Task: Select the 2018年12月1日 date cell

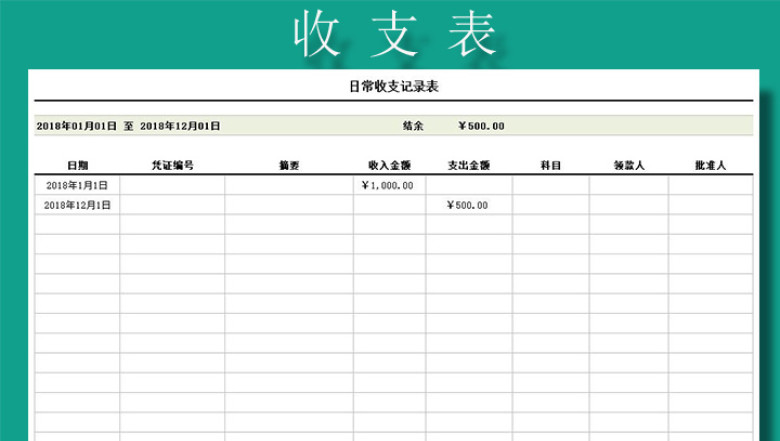Action: point(77,205)
